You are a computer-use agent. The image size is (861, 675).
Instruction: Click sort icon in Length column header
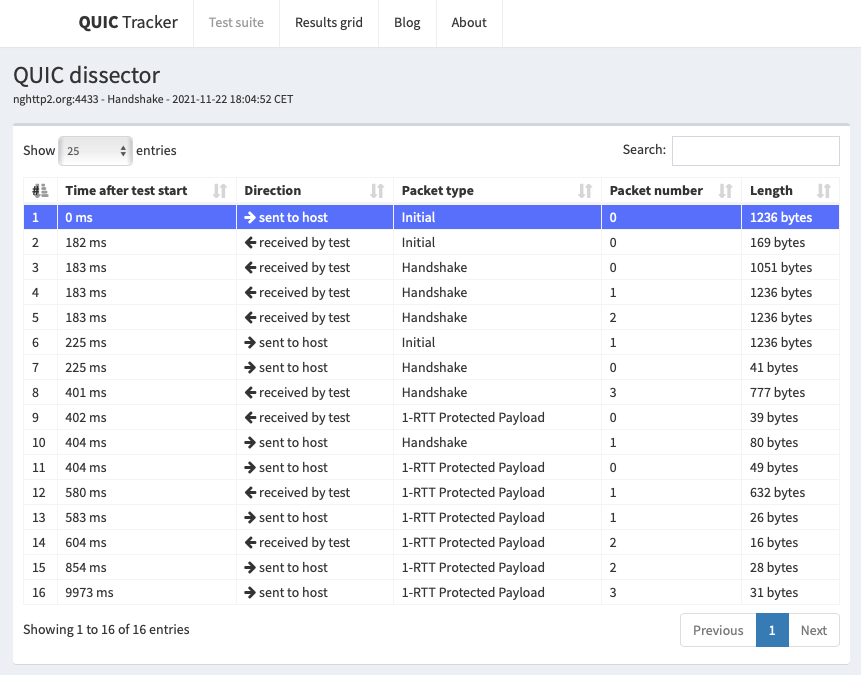point(824,191)
